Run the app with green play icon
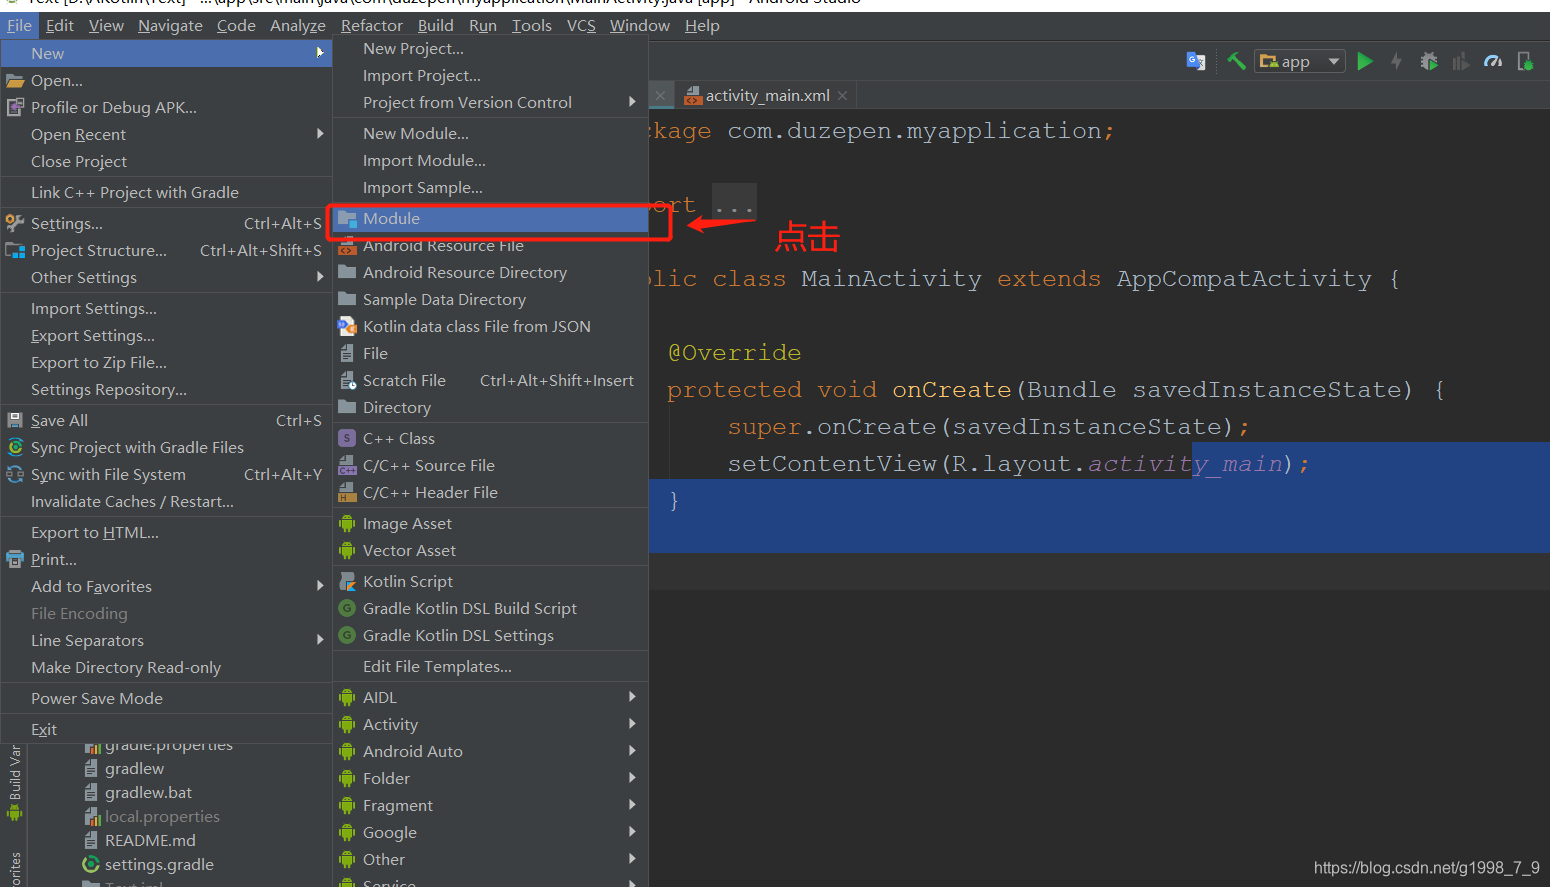This screenshot has width=1550, height=887. pos(1364,61)
